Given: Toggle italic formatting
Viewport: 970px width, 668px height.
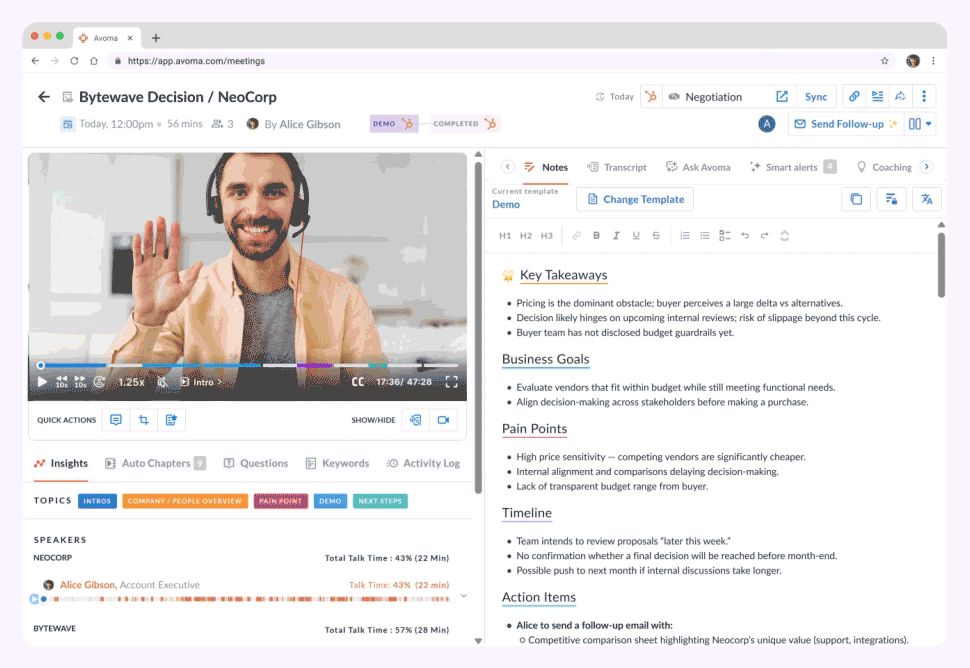Looking at the screenshot, I should (x=616, y=236).
